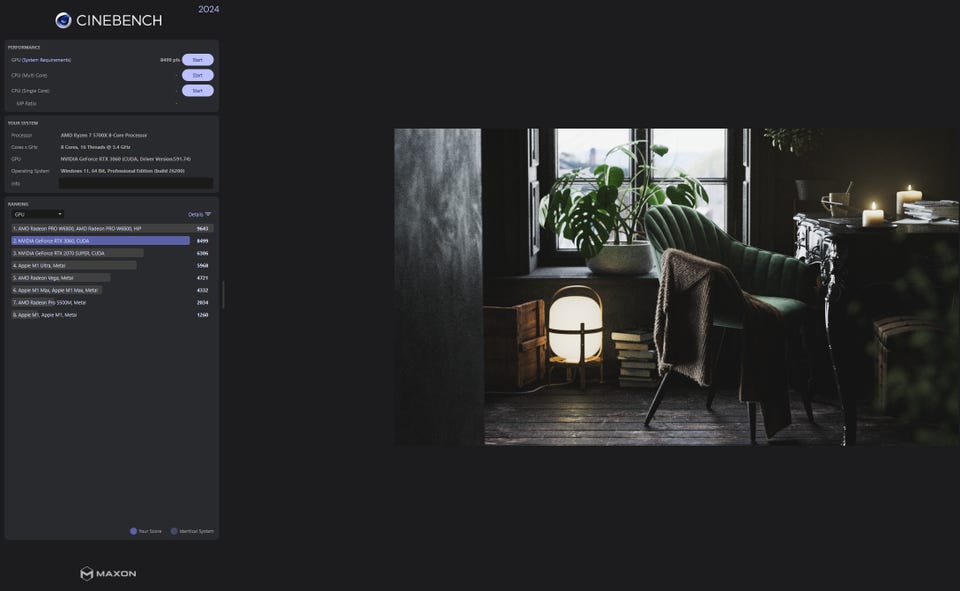Select the Apple M1, Metal ranking row
Viewport: 960px width, 591px height.
pyautogui.click(x=112, y=315)
